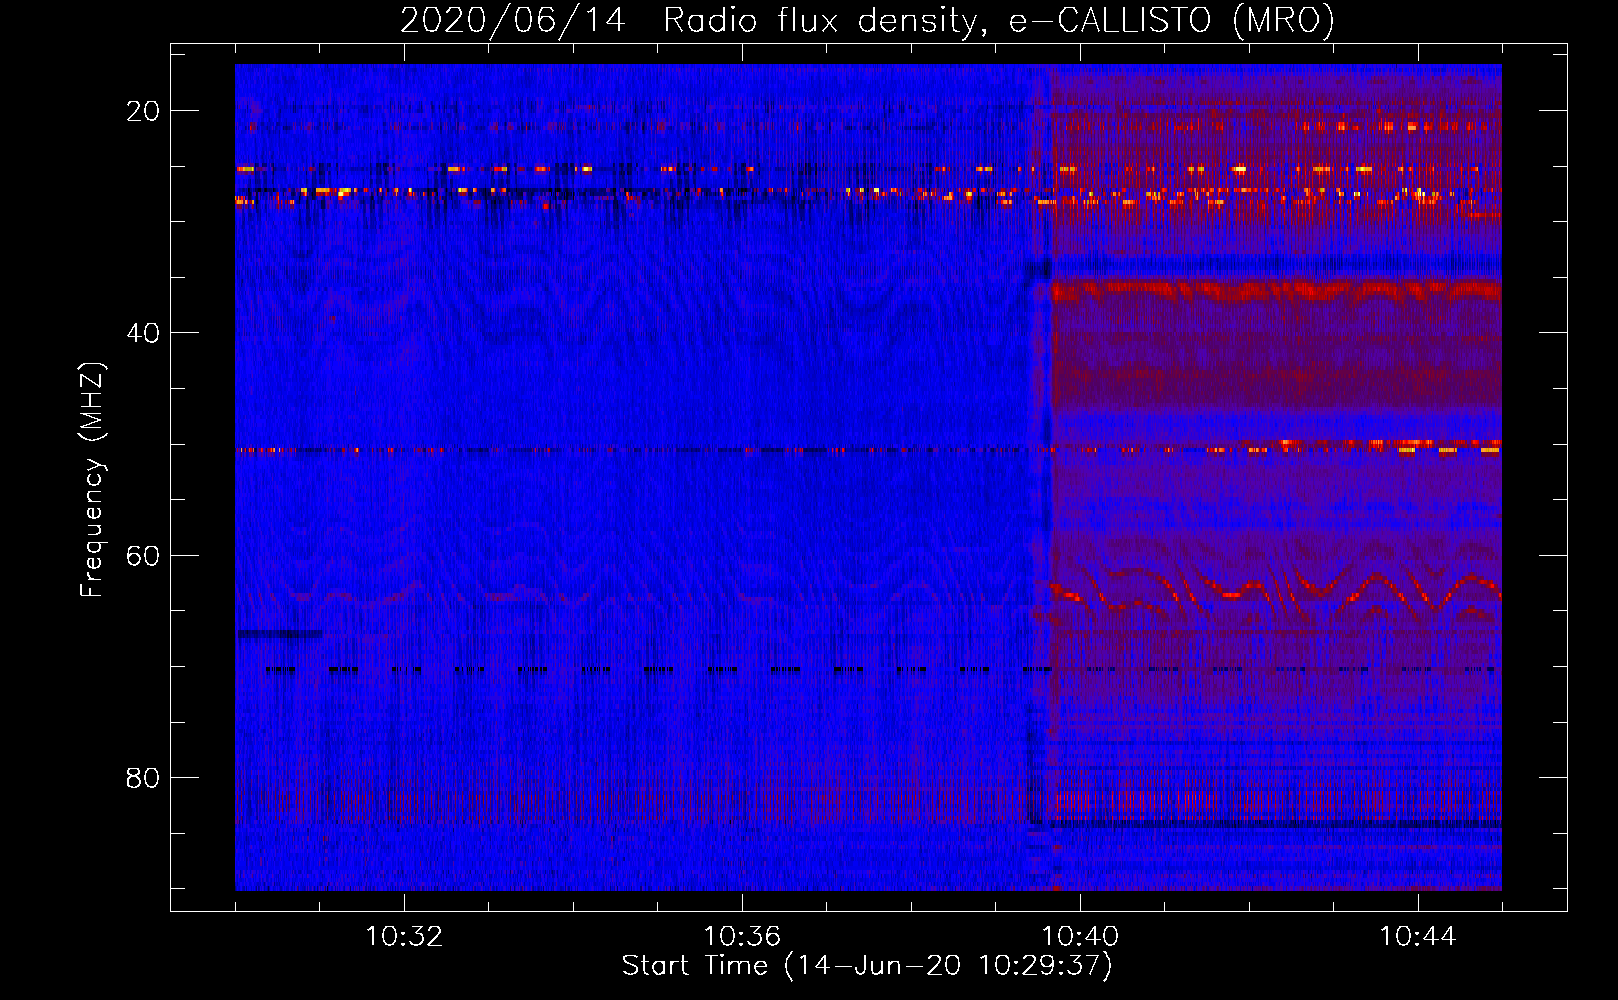Image resolution: width=1618 pixels, height=1000 pixels.
Task: Click the '60' frequency tick label
Action: coord(143,556)
